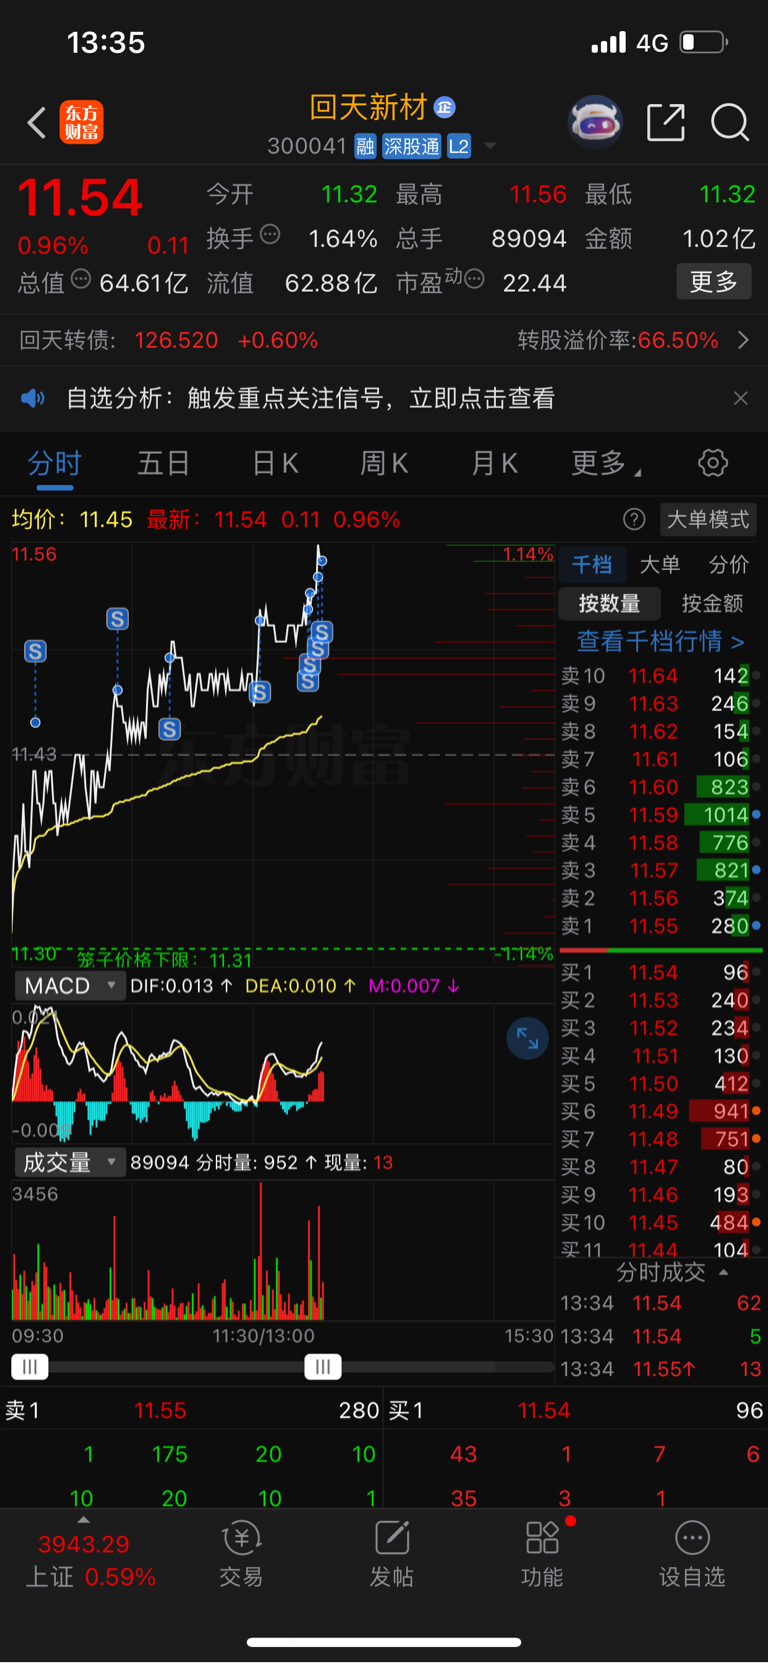This screenshot has width=768, height=1663.
Task: Tap question mark help icon
Action: [634, 519]
